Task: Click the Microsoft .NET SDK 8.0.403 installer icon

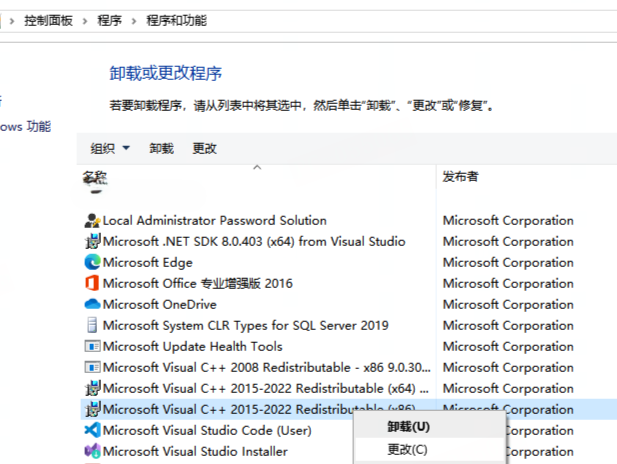Action: click(92, 241)
